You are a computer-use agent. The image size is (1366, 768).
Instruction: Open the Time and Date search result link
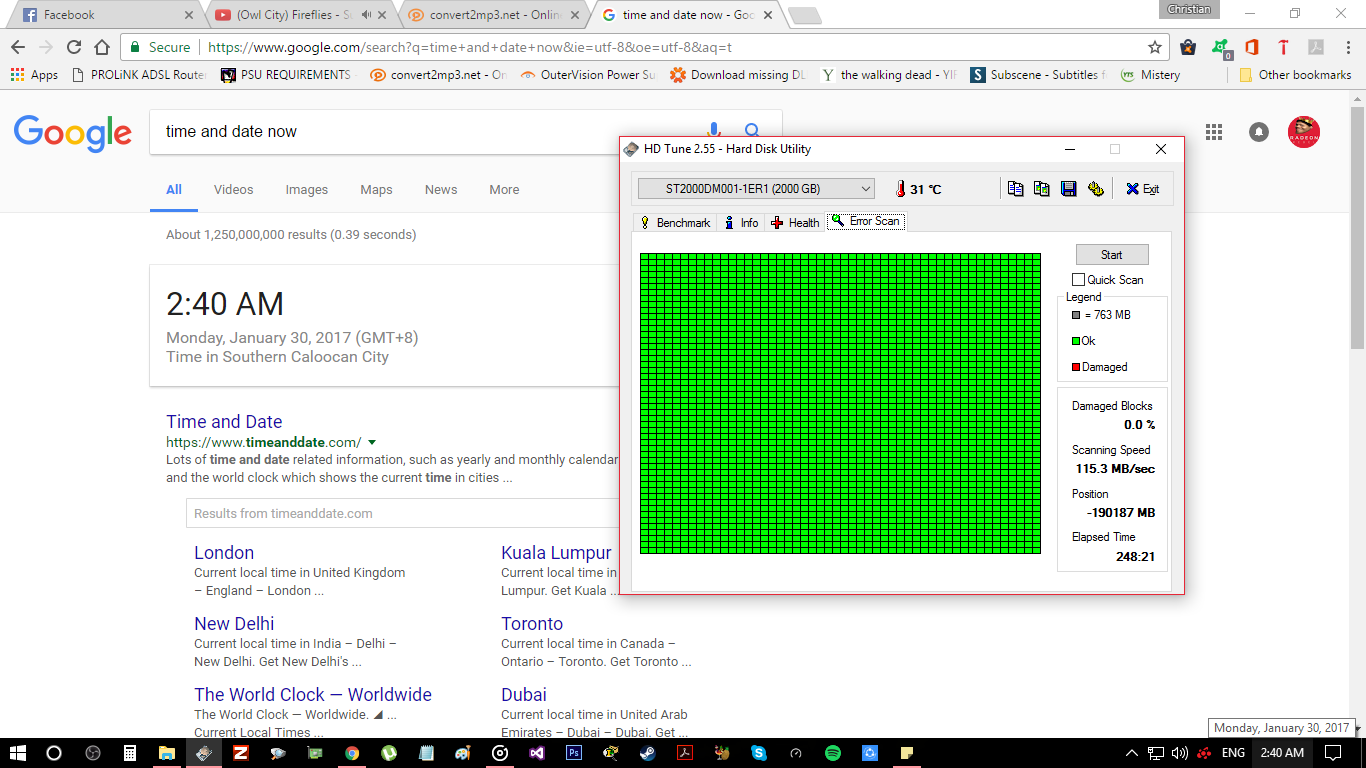[224, 422]
